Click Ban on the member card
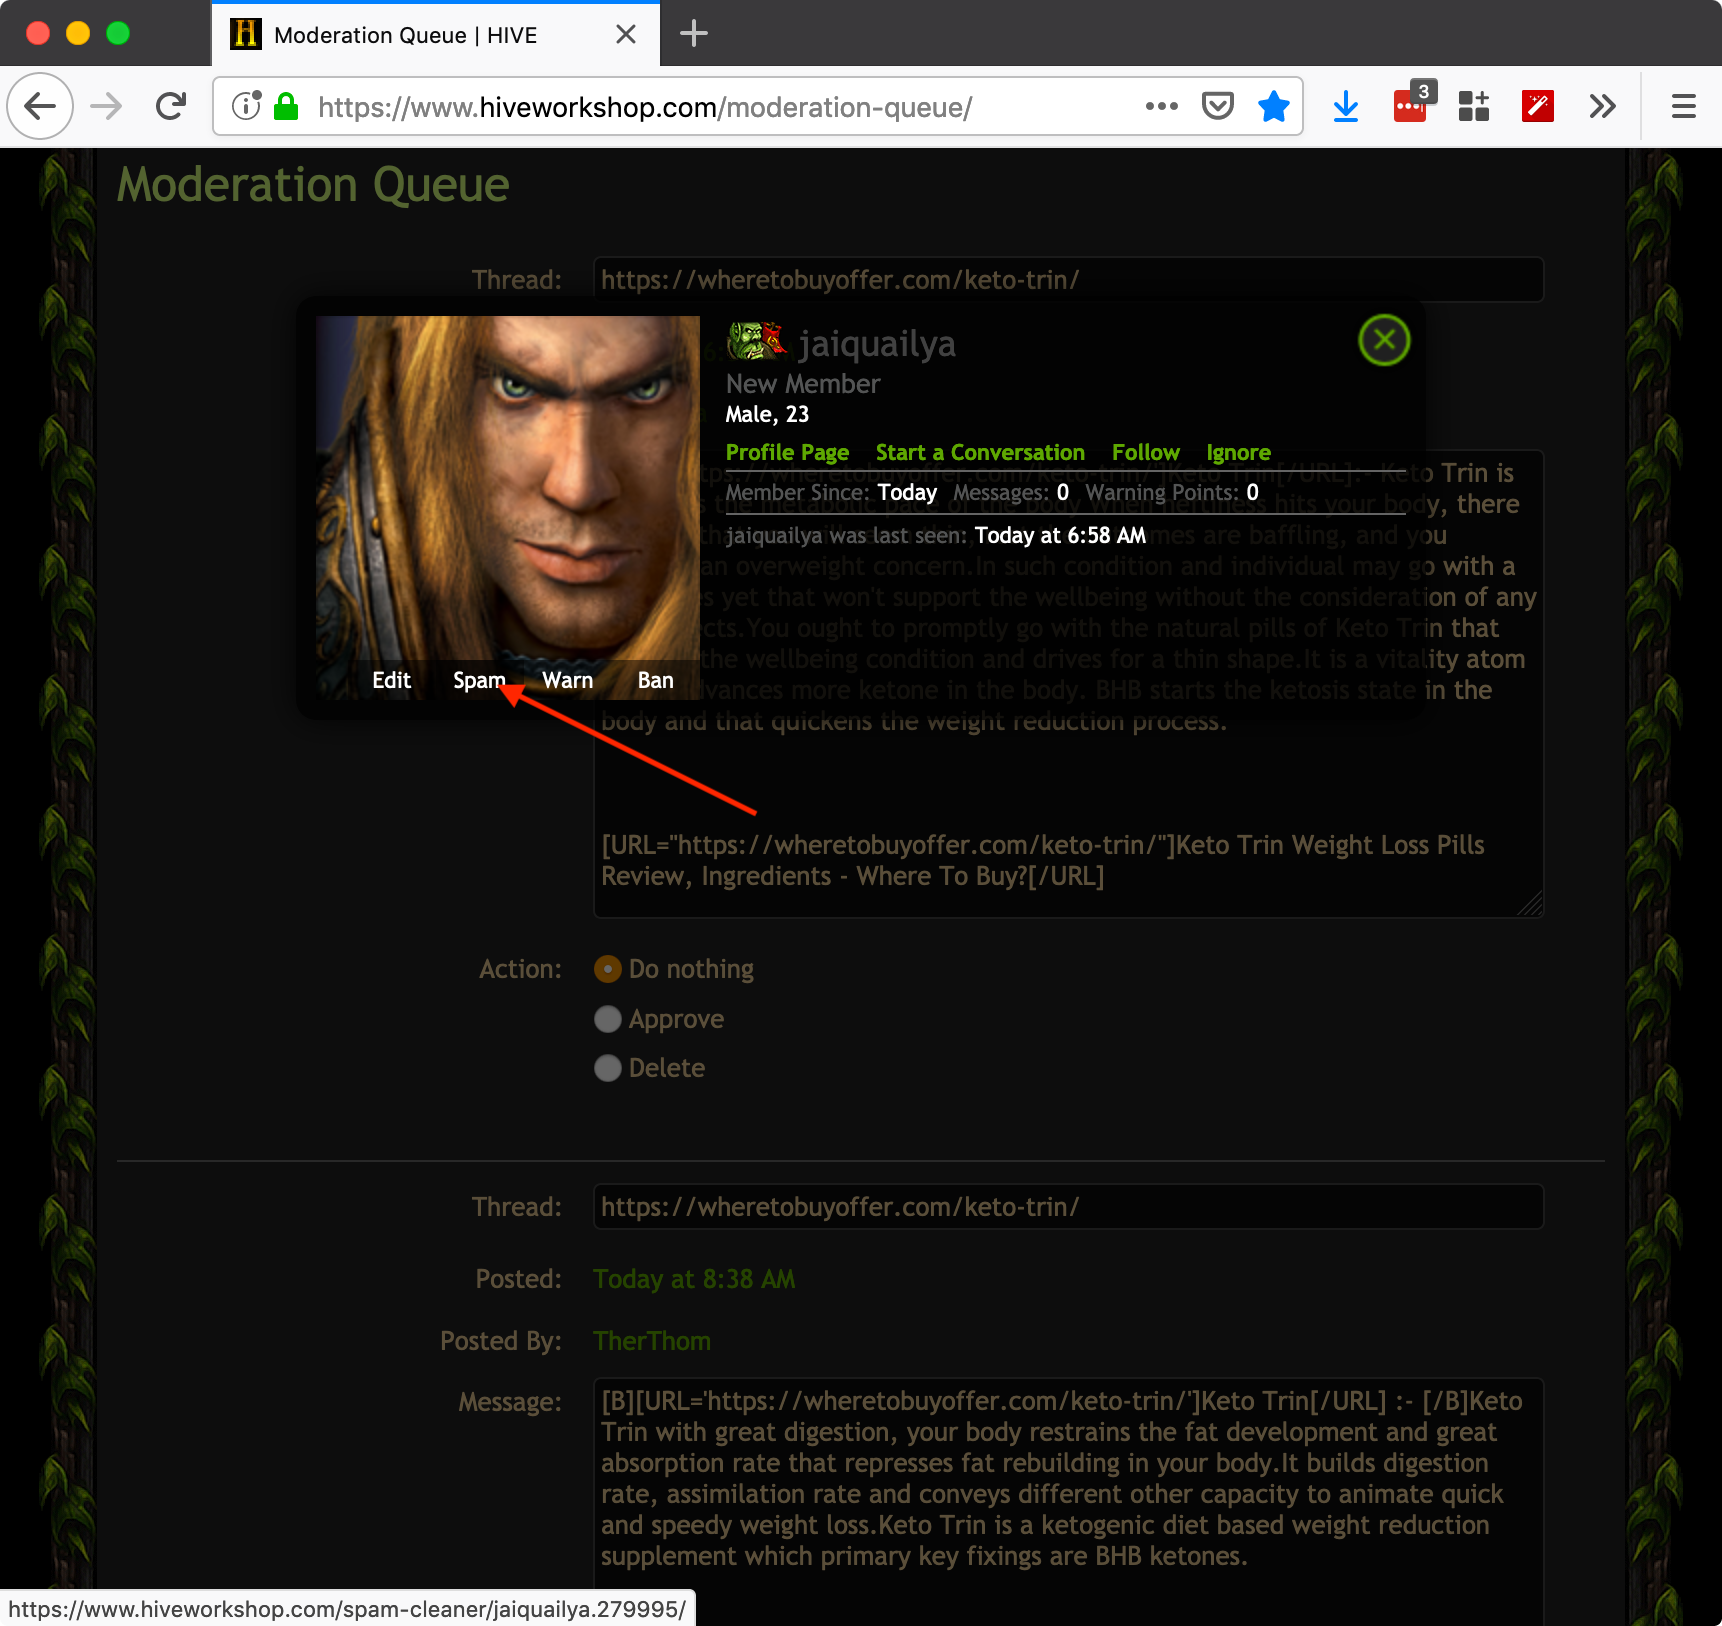Viewport: 1722px width, 1626px height. pos(655,681)
